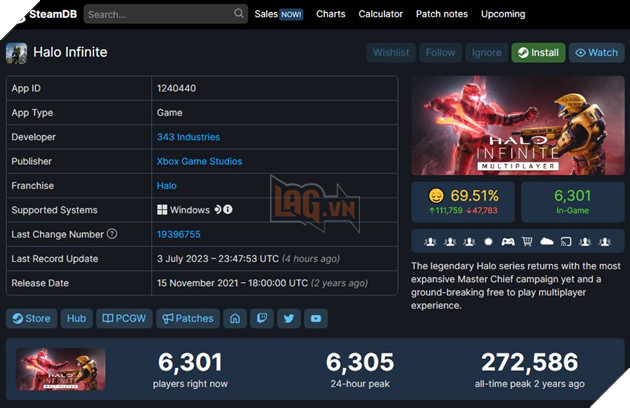
Task: Click the Steam Deck icon beside Windows
Action: point(217,209)
